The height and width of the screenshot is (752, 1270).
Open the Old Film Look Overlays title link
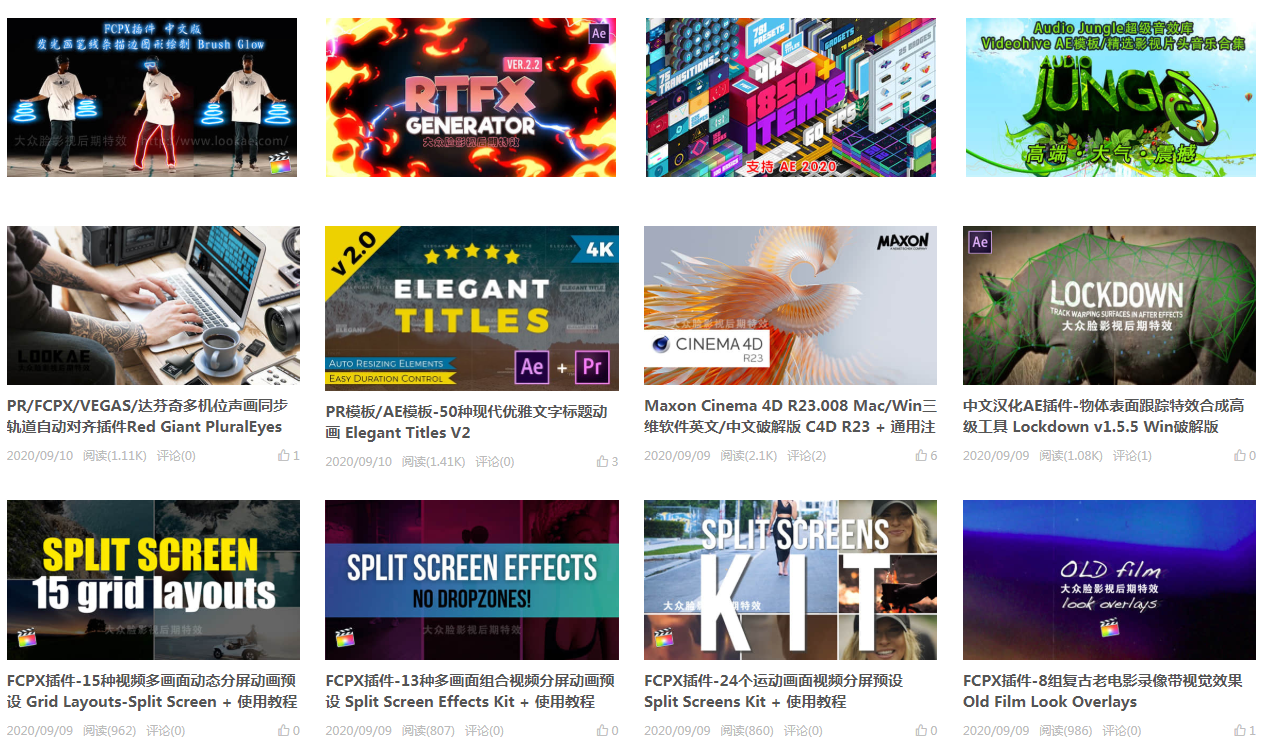pyautogui.click(x=1103, y=691)
